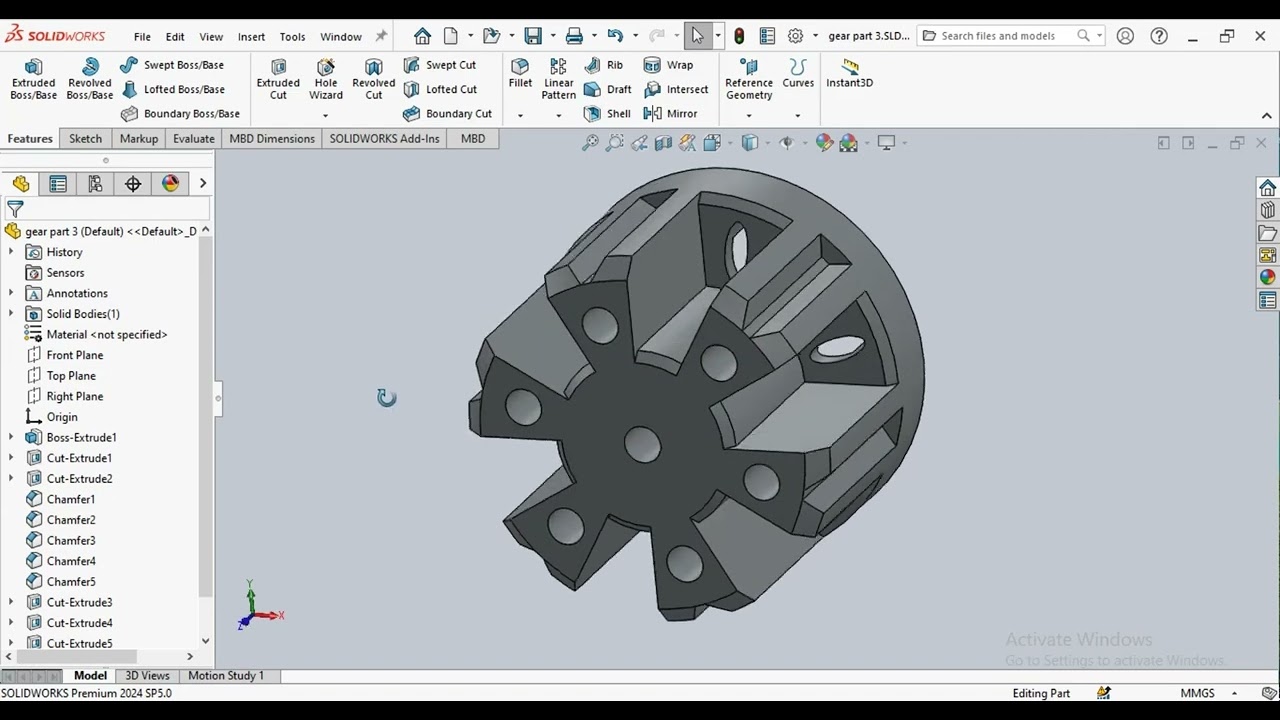Screen dimensions: 1280x720
Task: Open Reference Geometry tool
Action: click(749, 79)
